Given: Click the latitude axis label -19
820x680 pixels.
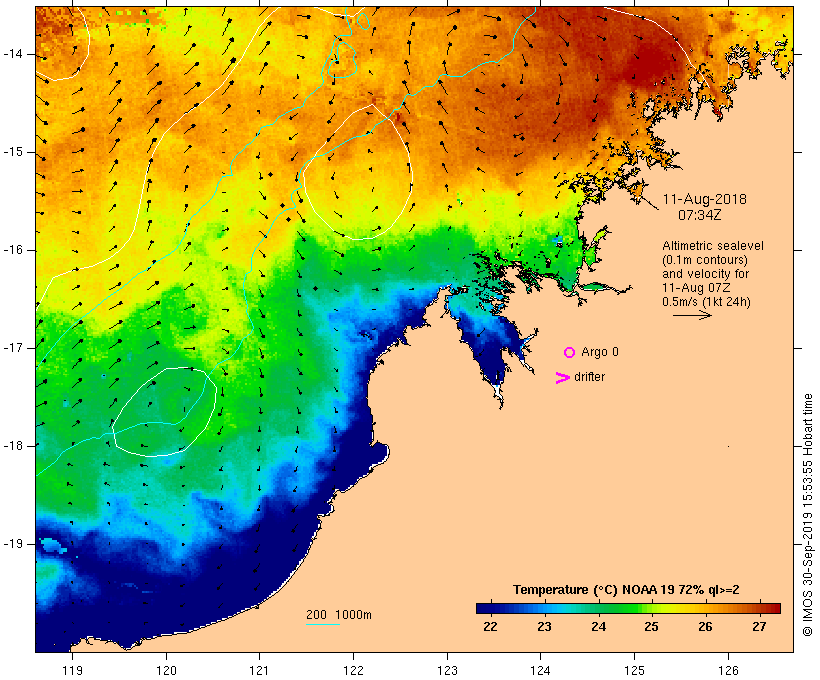Looking at the screenshot, I should [13, 544].
